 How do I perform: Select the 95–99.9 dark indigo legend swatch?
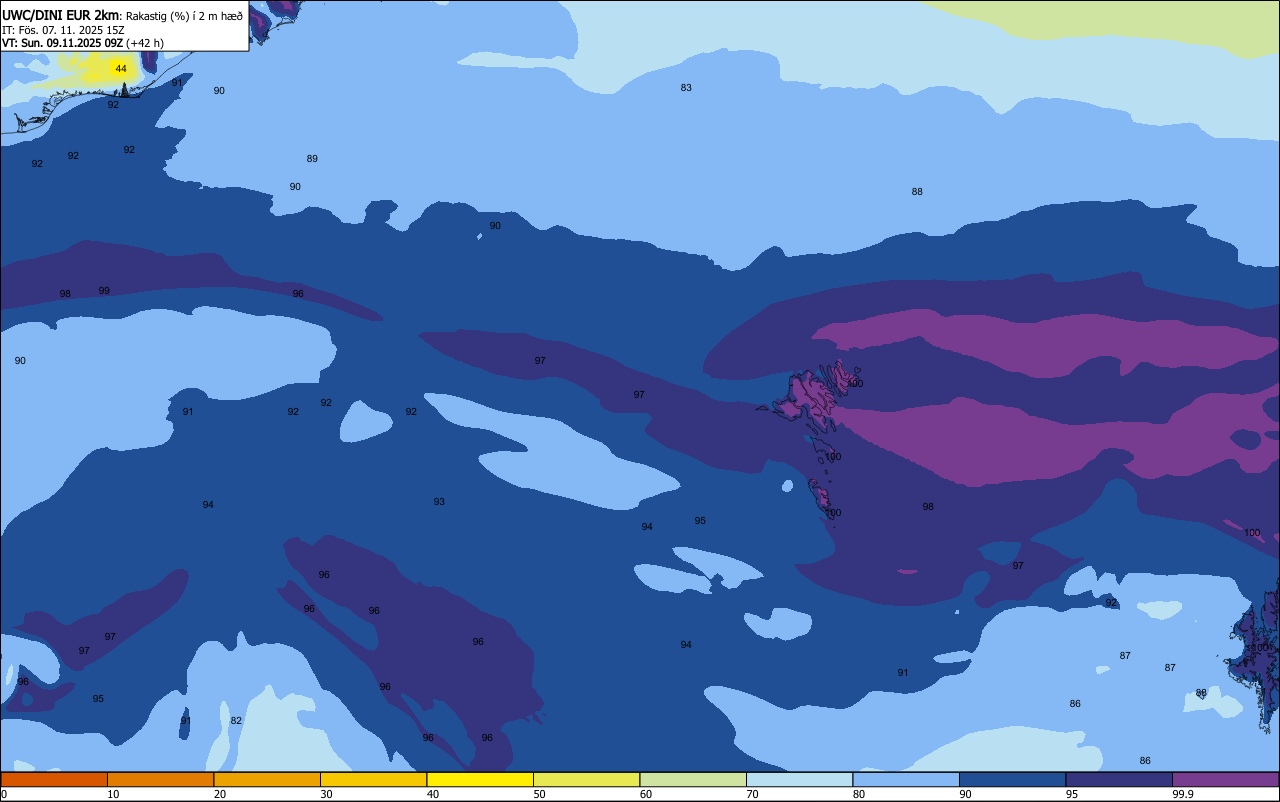[1119, 779]
